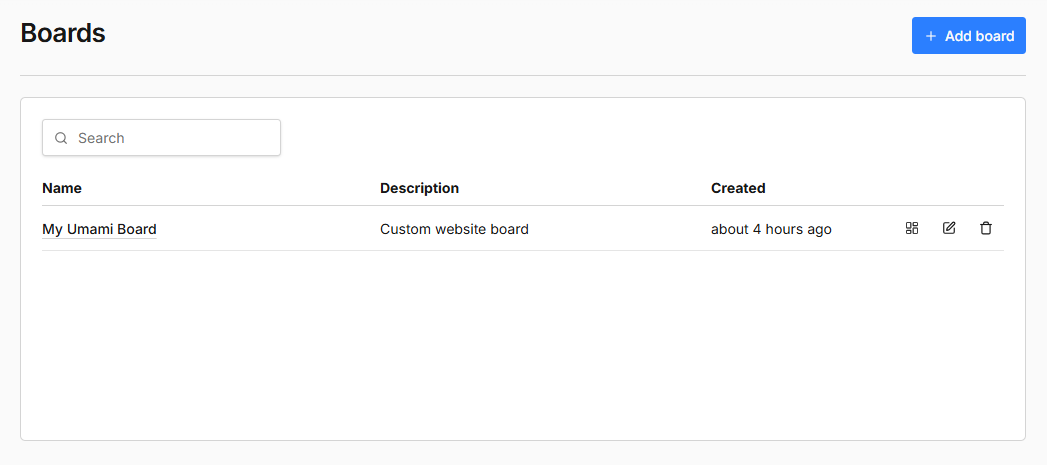Click the Description column header
The image size is (1047, 465).
point(419,188)
